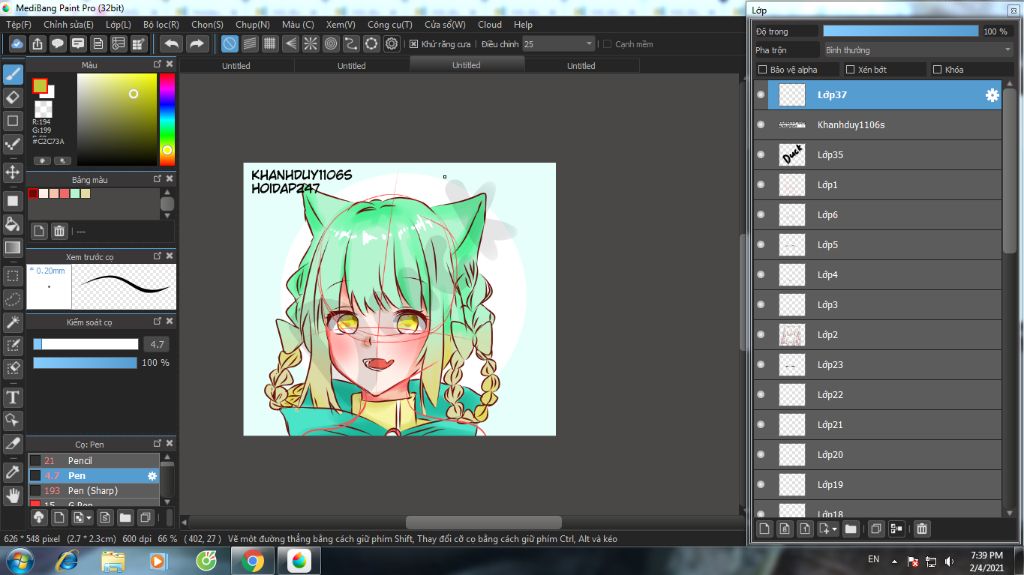Click the Redo arrow in toolbar

(x=196, y=44)
